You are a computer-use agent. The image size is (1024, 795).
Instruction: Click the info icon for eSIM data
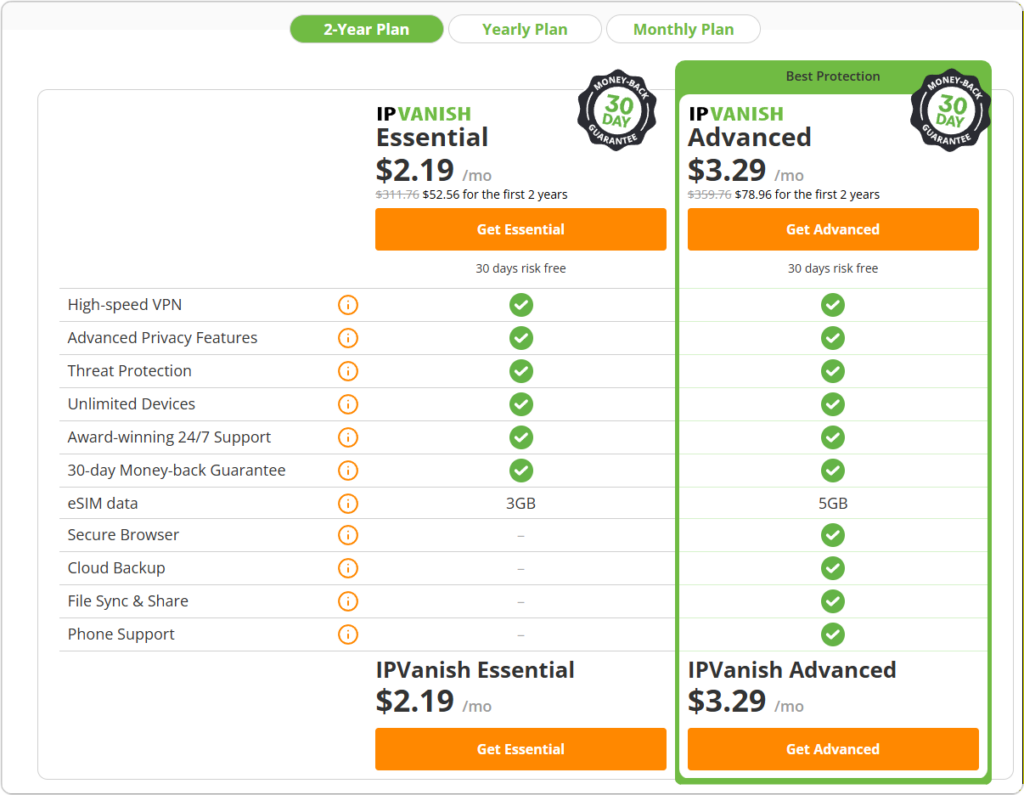pos(348,503)
